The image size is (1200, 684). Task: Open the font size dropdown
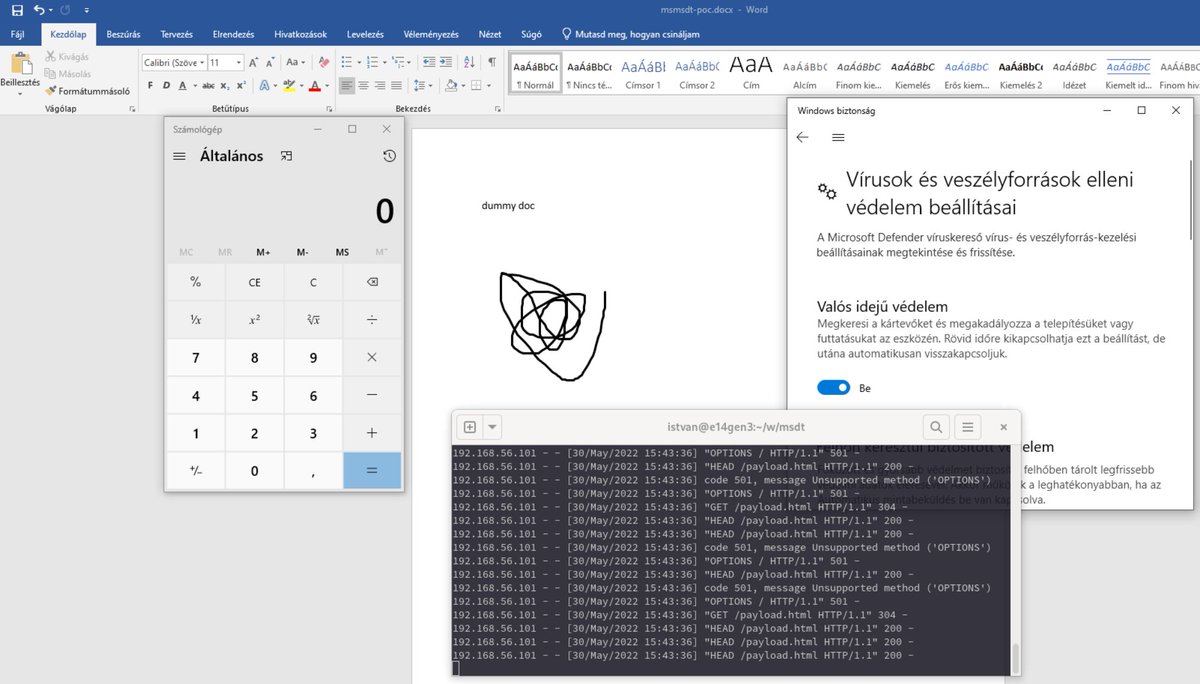click(x=238, y=62)
